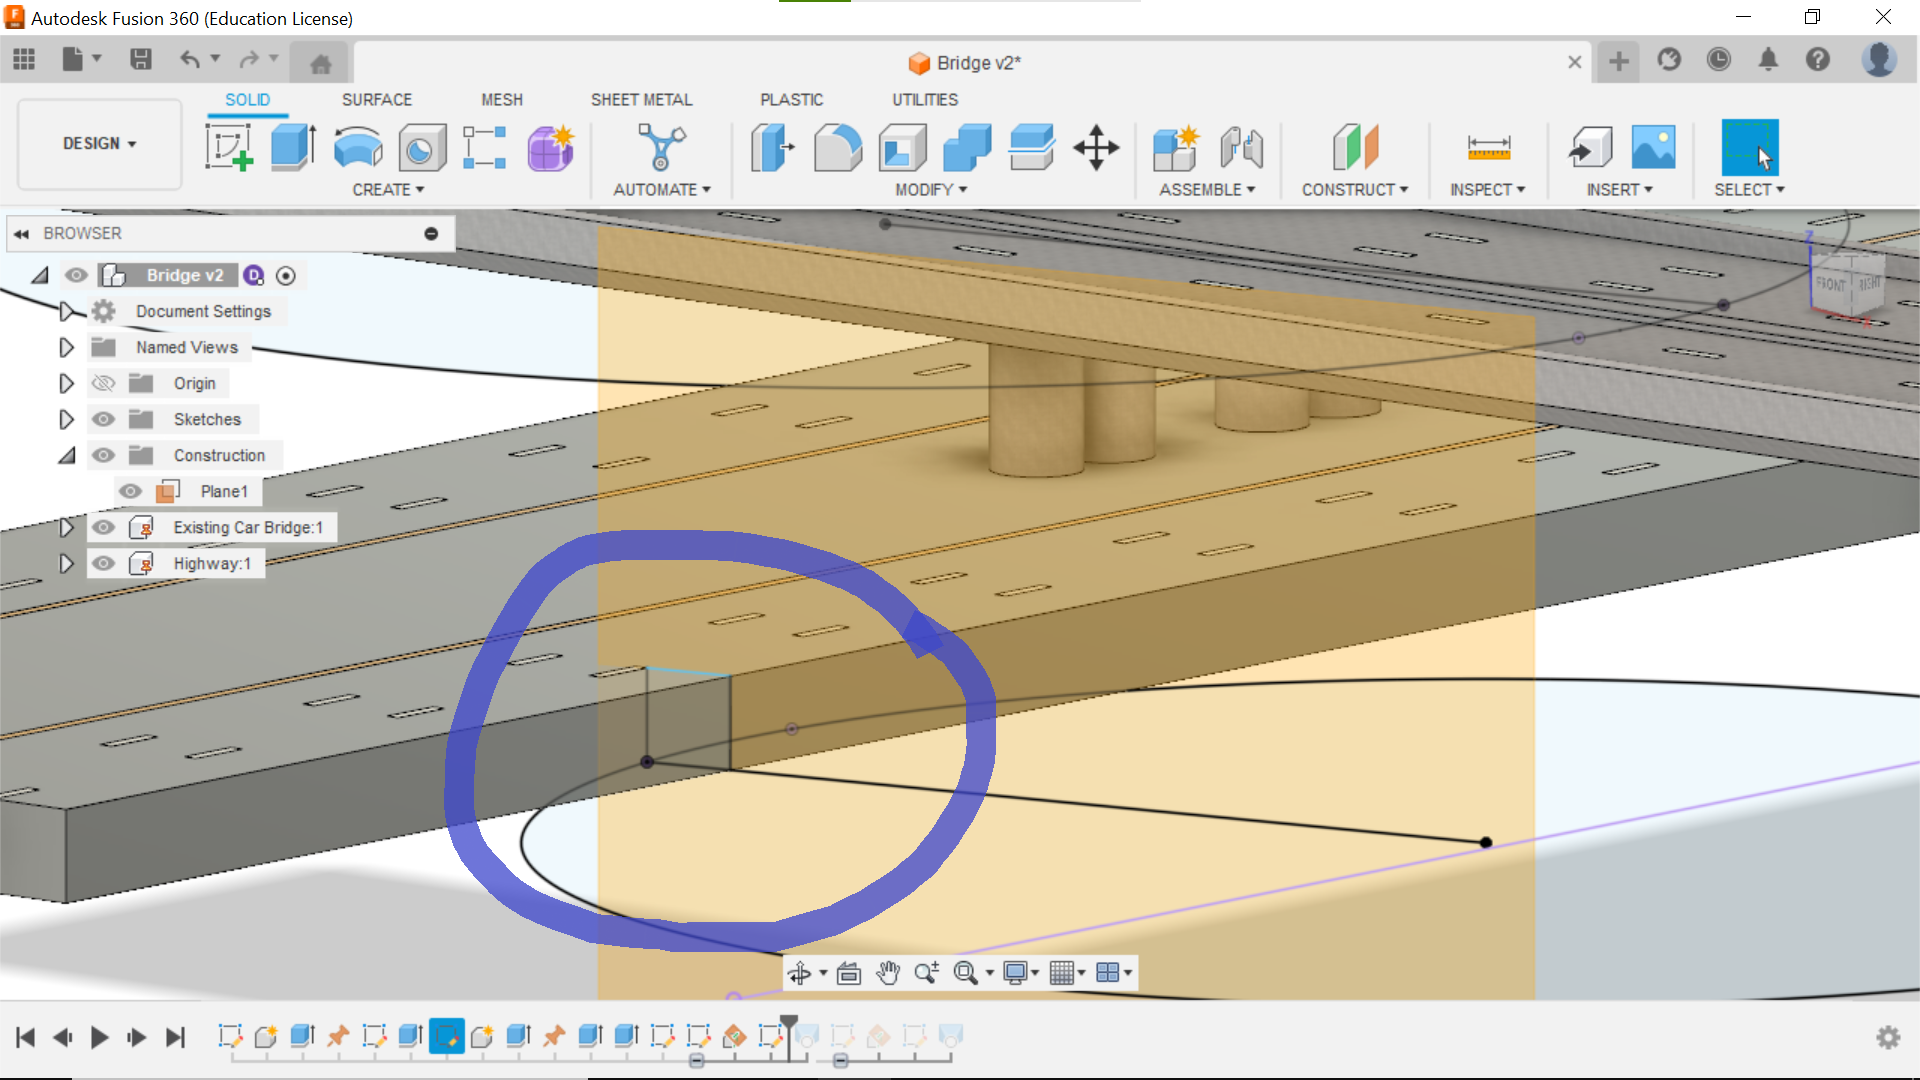Screen dimensions: 1920x1080
Task: Select the Move/Copy arrows tool
Action: pos(1096,148)
